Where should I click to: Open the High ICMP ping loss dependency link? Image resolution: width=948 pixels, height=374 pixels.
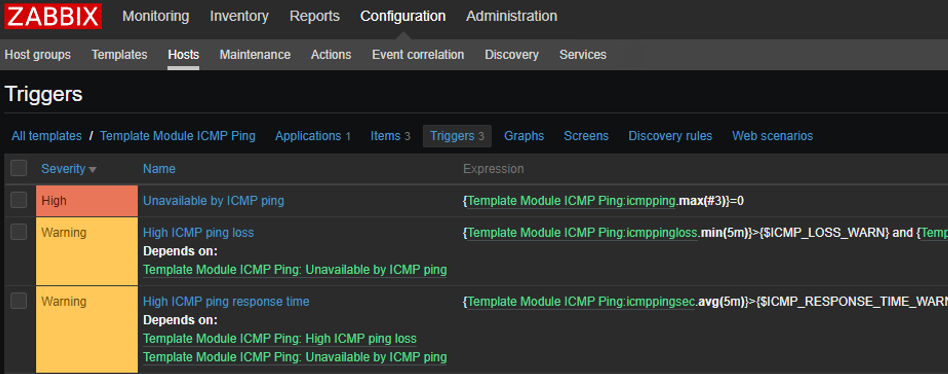[x=280, y=338]
